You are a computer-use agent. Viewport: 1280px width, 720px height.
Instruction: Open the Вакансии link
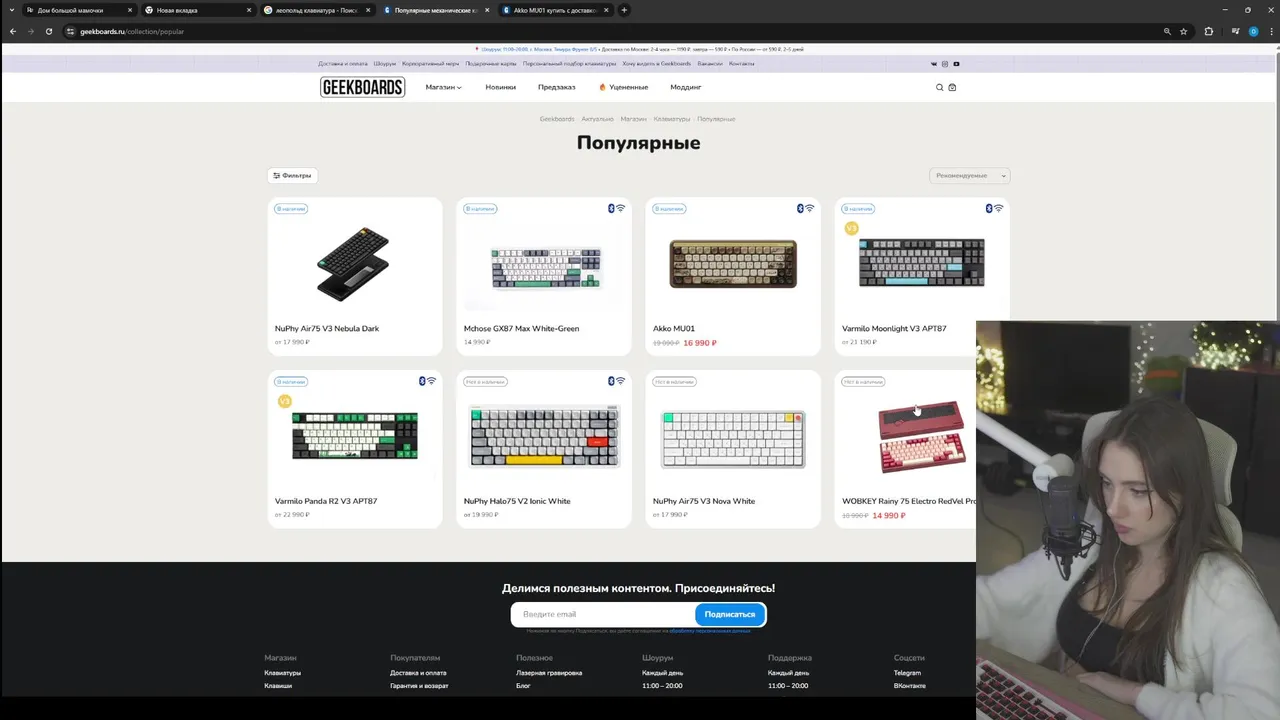[710, 64]
